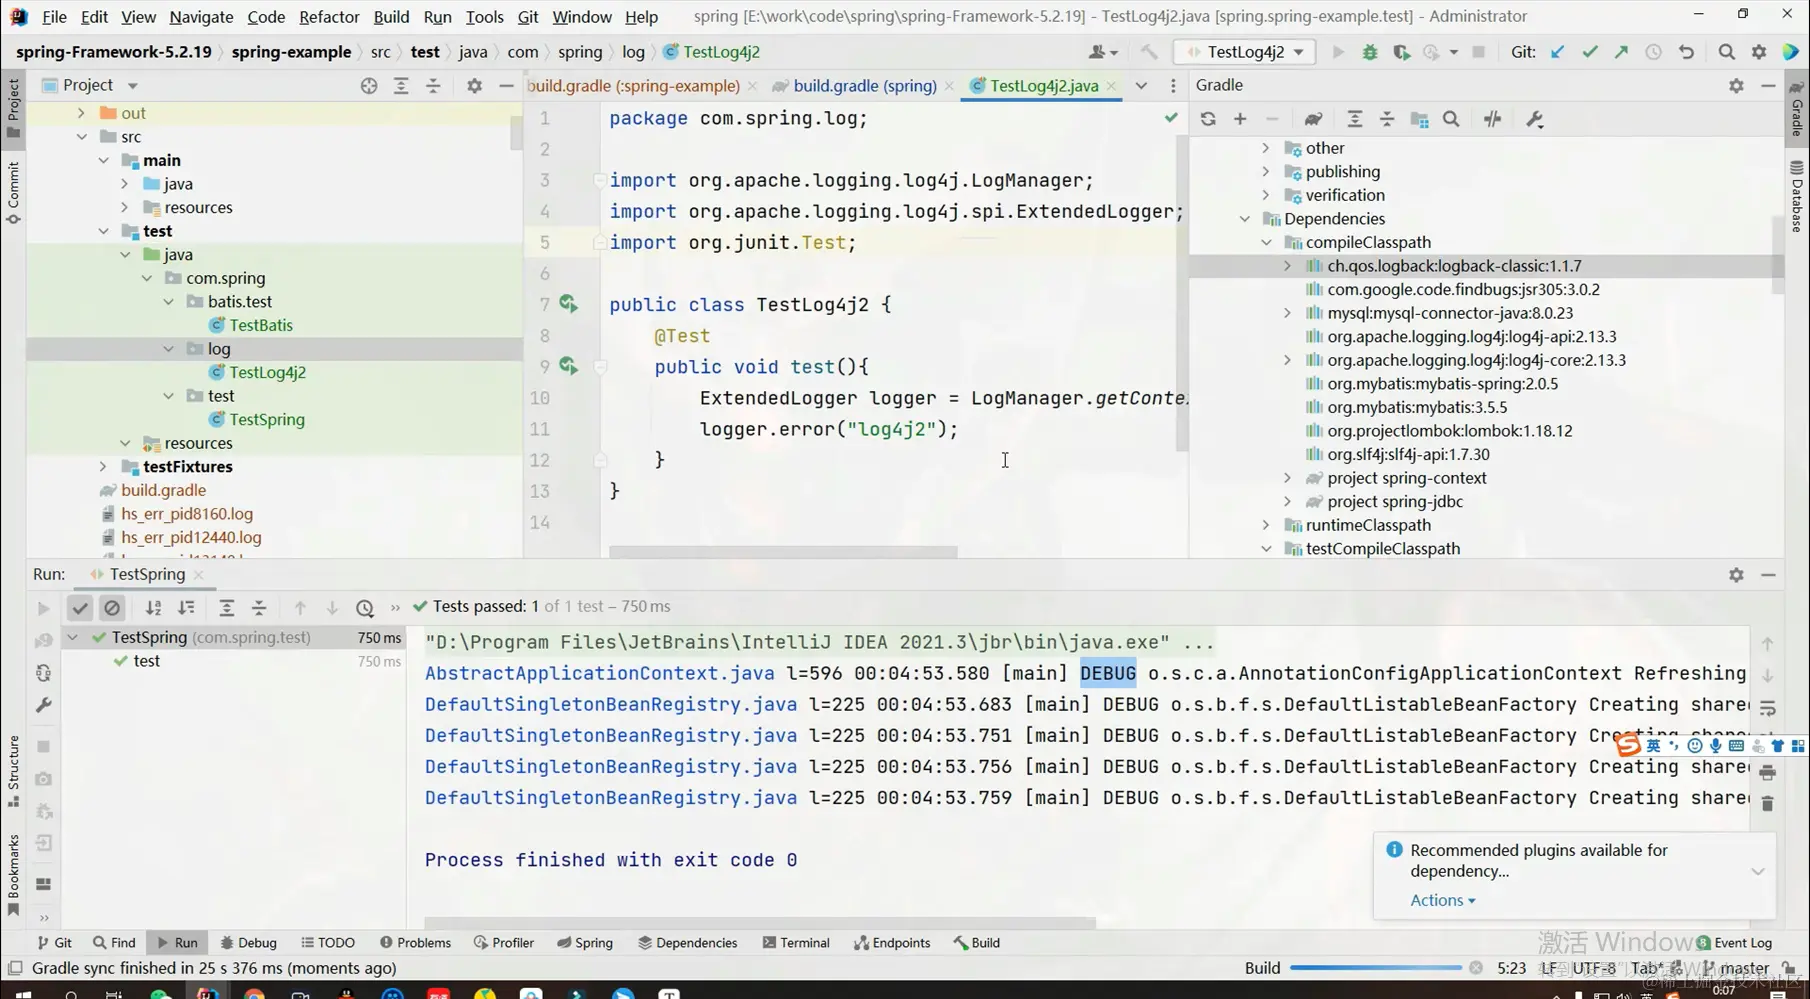The width and height of the screenshot is (1810, 999).
Task: Open the Build menu
Action: pyautogui.click(x=391, y=16)
